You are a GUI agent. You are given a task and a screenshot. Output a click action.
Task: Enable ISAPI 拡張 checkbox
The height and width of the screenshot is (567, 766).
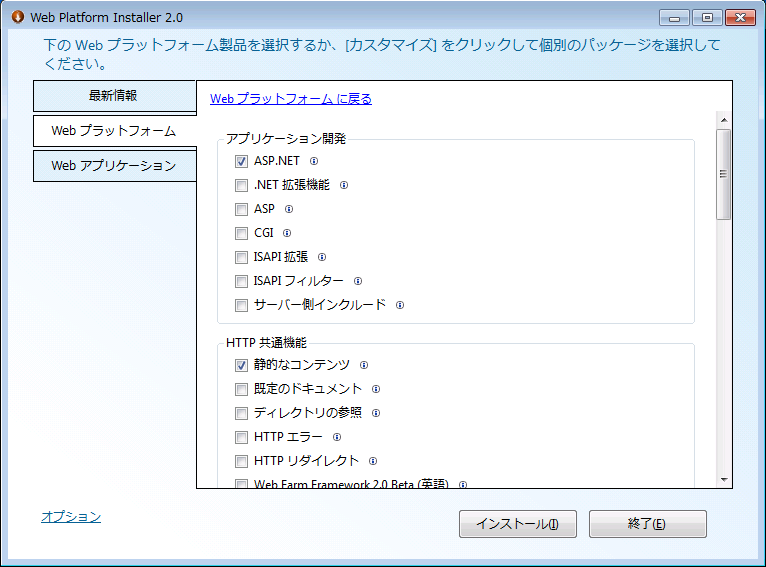coord(241,257)
